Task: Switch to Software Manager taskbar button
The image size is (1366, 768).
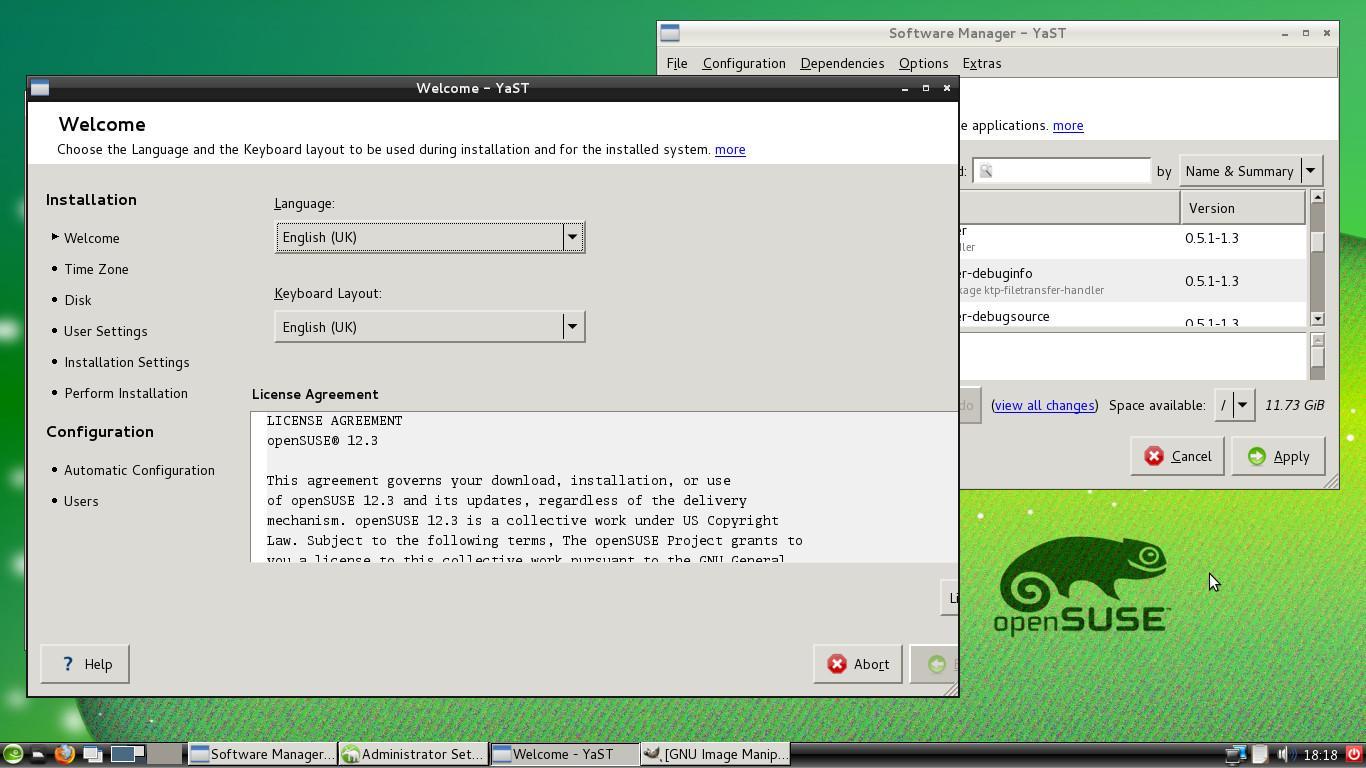Action: [x=262, y=754]
